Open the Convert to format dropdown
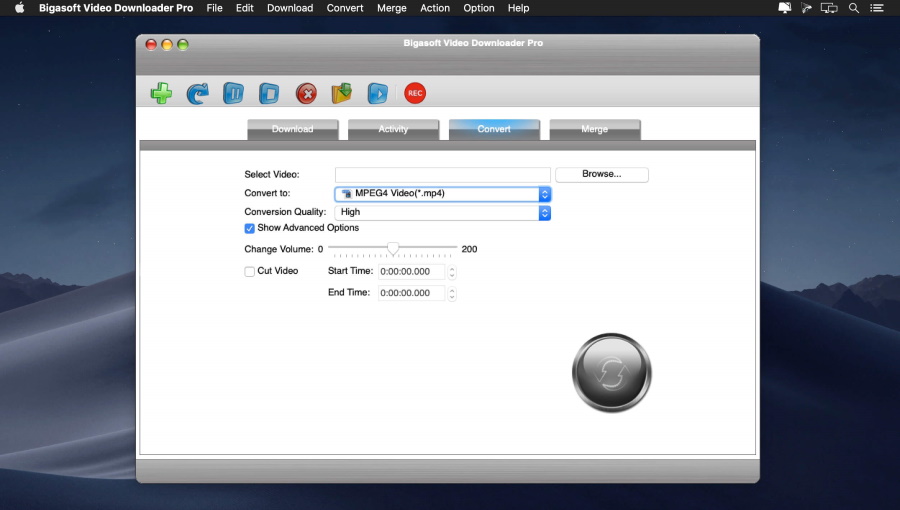The image size is (900, 510). [443, 194]
